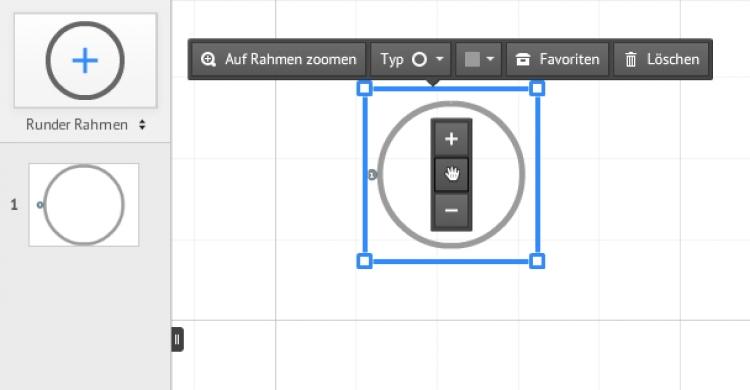This screenshot has width=750, height=390.
Task: Click the circle frame type icon
Action: (x=419, y=59)
